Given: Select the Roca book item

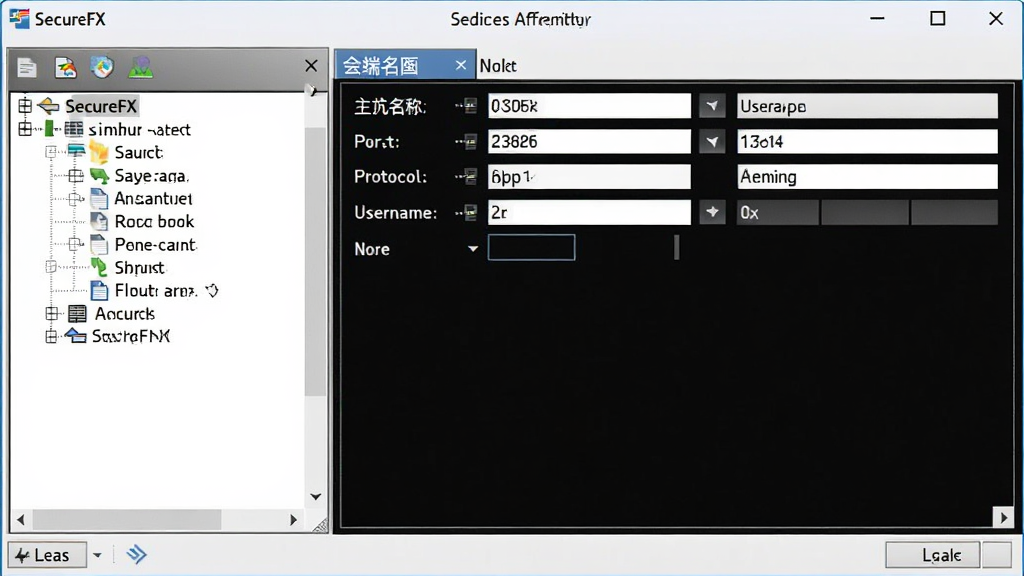Looking at the screenshot, I should pyautogui.click(x=154, y=221).
